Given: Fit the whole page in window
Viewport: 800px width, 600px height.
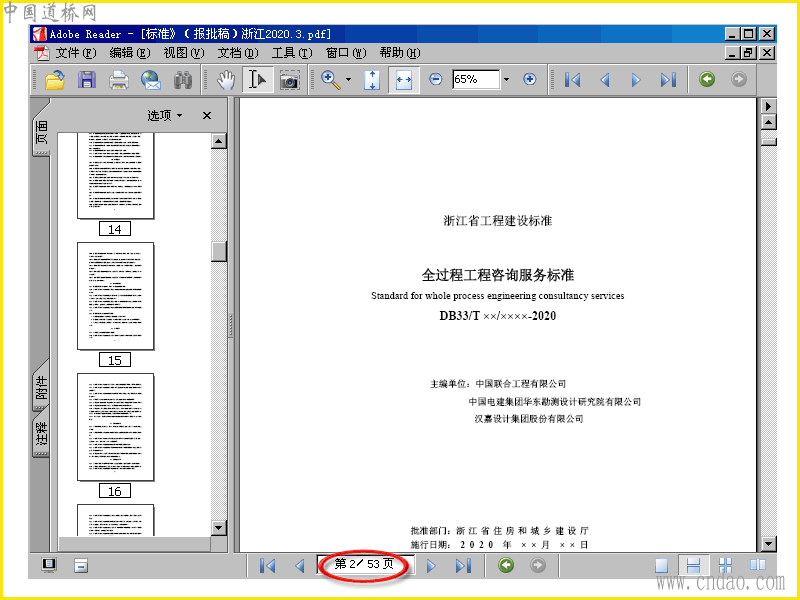Looking at the screenshot, I should click(x=372, y=80).
